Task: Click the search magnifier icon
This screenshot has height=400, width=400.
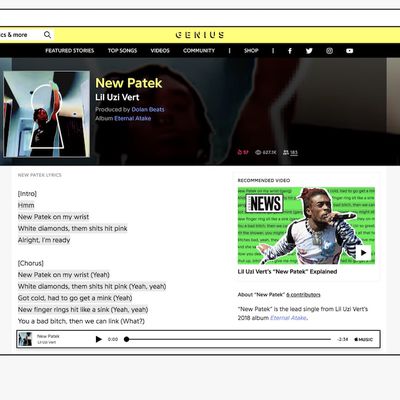Action: tap(48, 35)
